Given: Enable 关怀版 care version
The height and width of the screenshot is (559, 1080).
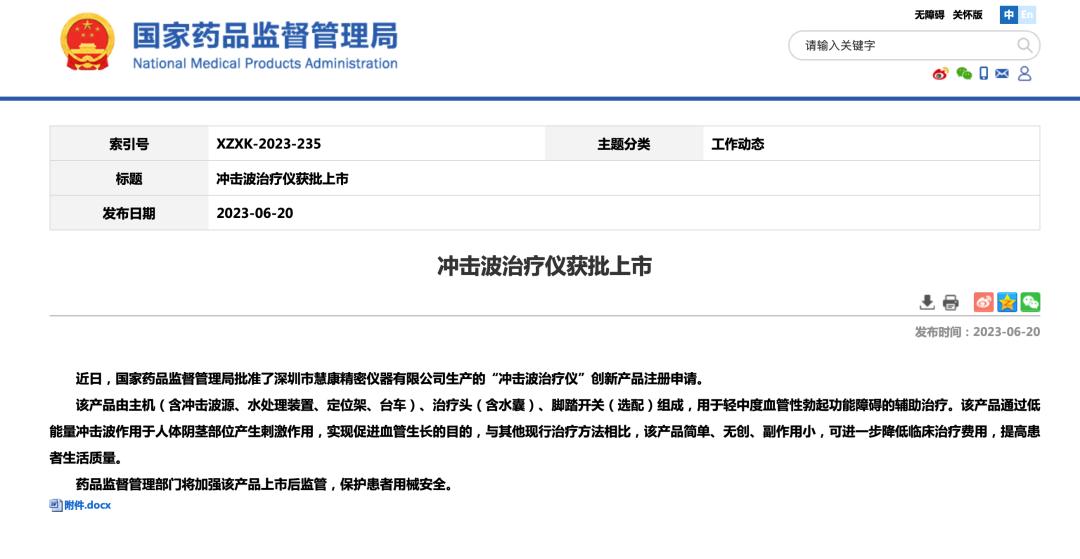Looking at the screenshot, I should pyautogui.click(x=968, y=15).
